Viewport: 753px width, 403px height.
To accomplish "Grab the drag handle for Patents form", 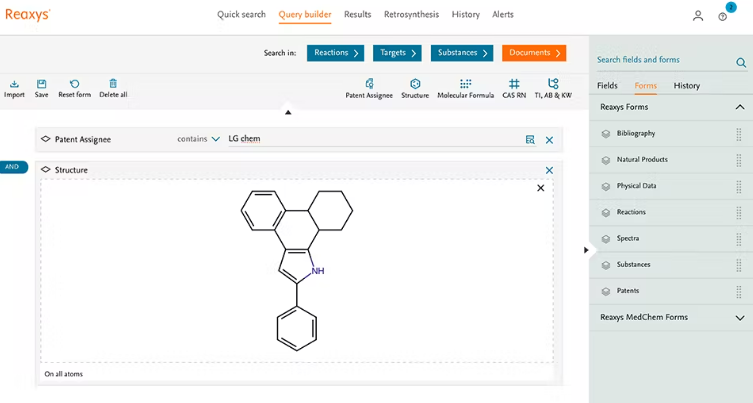I will 739,291.
